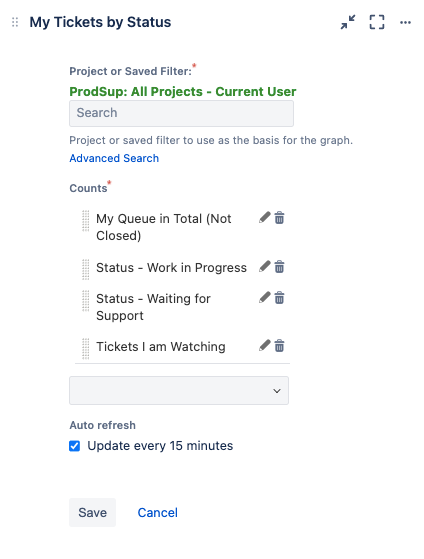Open the gadget more actions ellipsis menu
The height and width of the screenshot is (559, 424).
coord(405,22)
